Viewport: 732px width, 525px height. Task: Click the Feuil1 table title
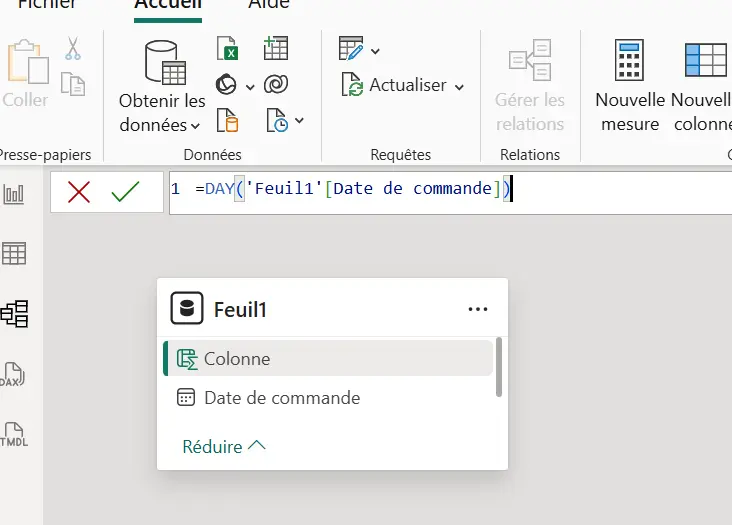coord(240,310)
